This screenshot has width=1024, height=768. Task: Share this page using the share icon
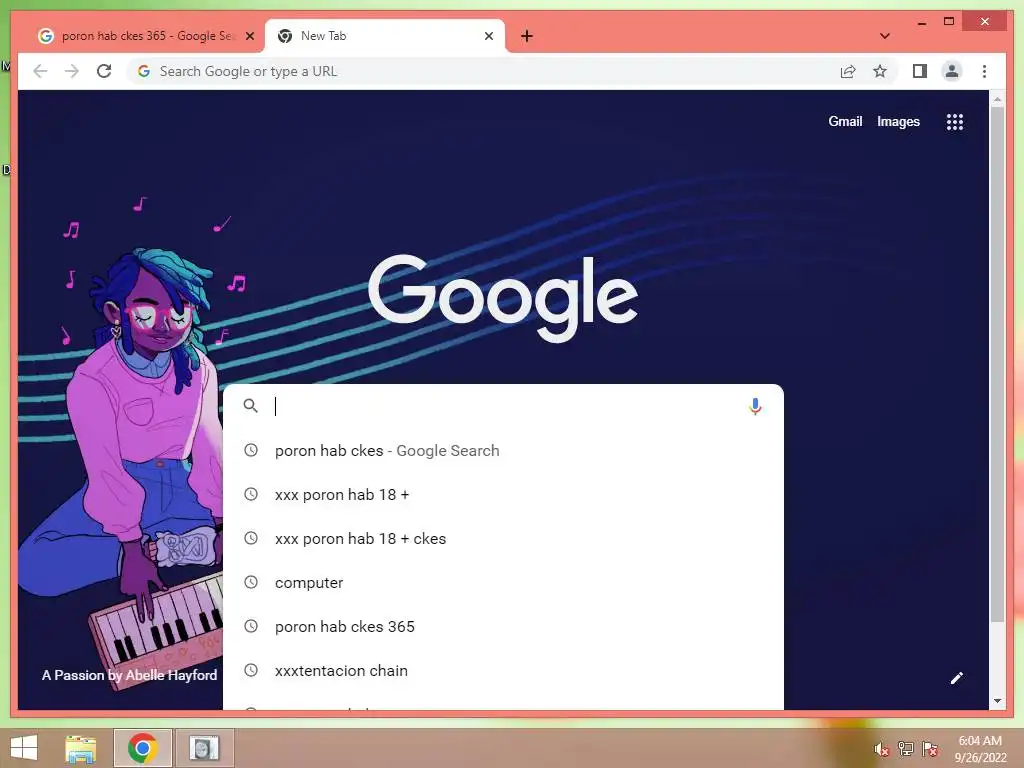click(848, 71)
